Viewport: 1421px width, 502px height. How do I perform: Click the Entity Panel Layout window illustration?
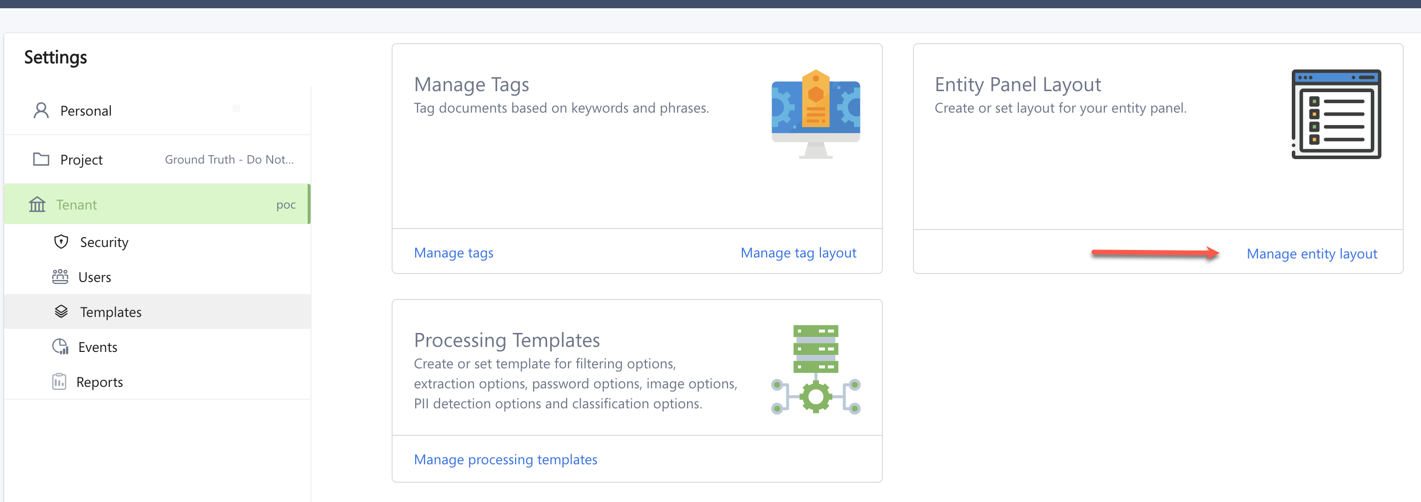coord(1336,114)
